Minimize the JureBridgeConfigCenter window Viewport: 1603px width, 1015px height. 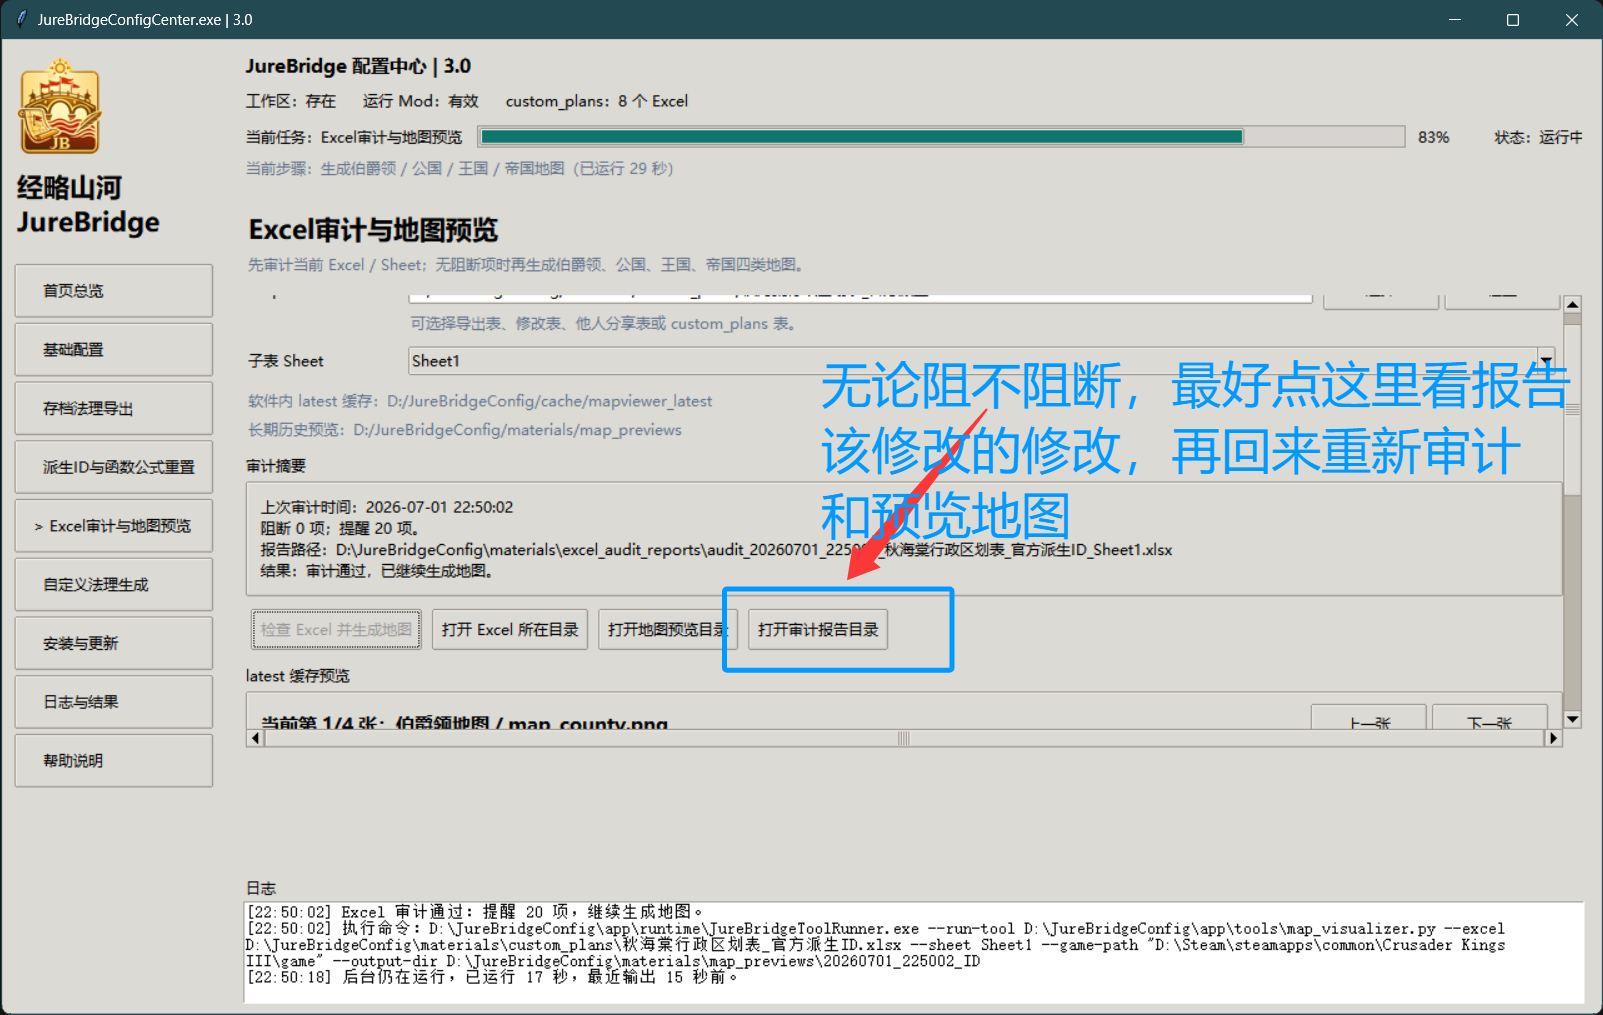pyautogui.click(x=1455, y=20)
